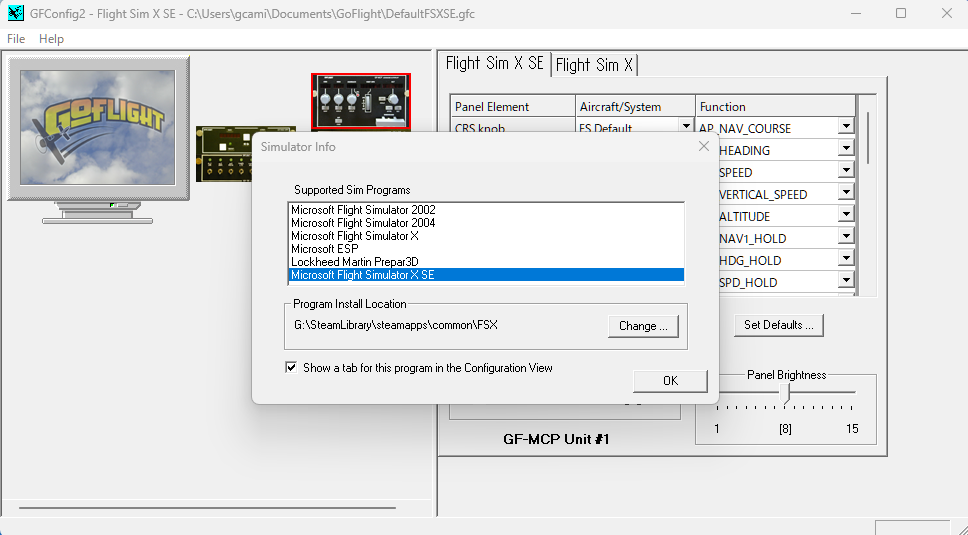This screenshot has height=535, width=968.
Task: Expand the HDG_HOLD function dropdown
Action: click(845, 260)
